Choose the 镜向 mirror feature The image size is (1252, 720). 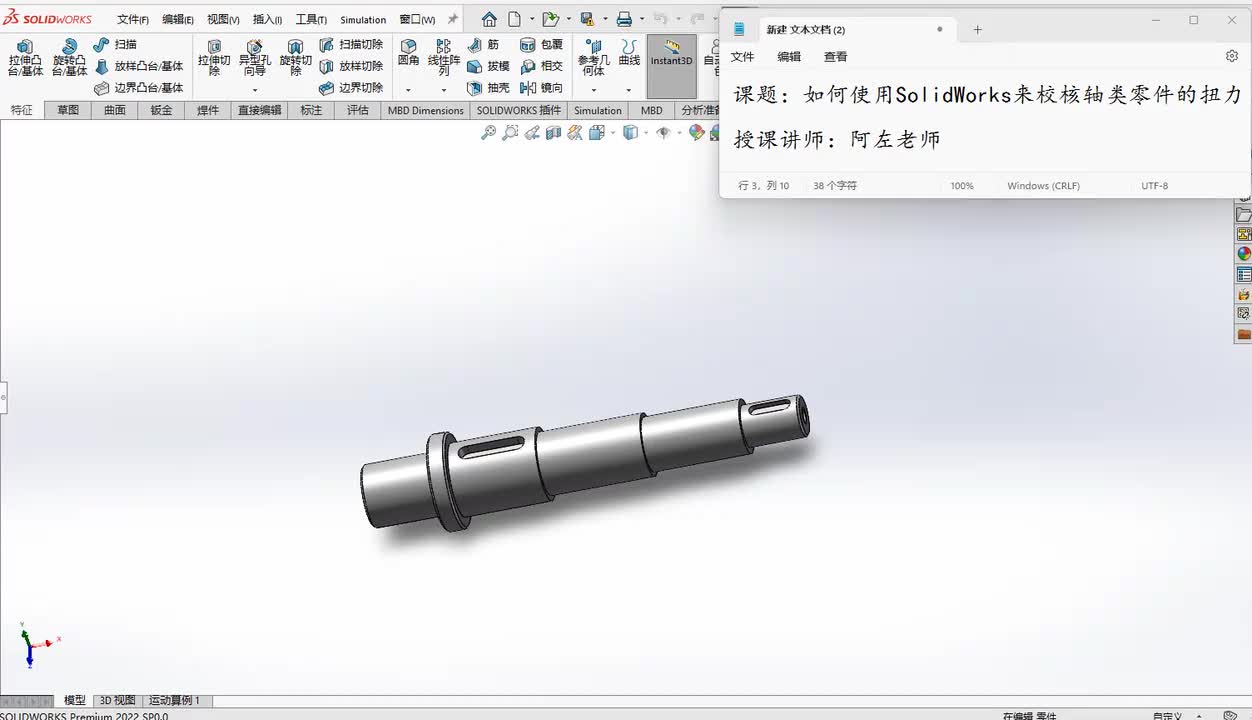click(x=541, y=88)
